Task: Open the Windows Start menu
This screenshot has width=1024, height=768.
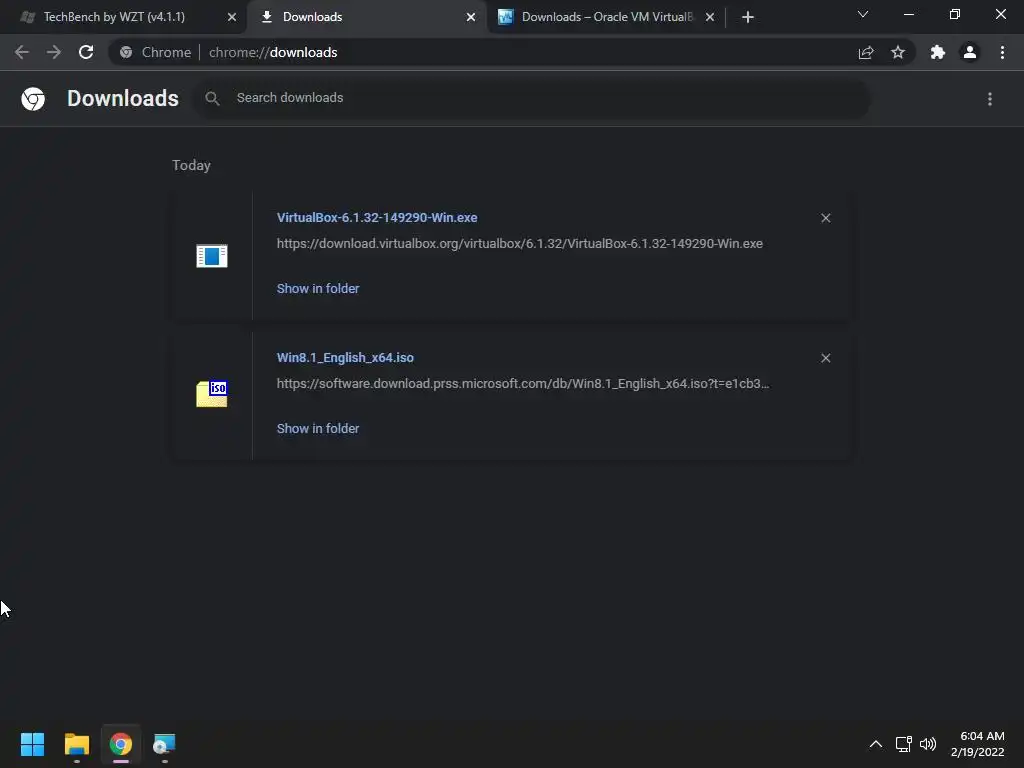Action: [x=32, y=744]
